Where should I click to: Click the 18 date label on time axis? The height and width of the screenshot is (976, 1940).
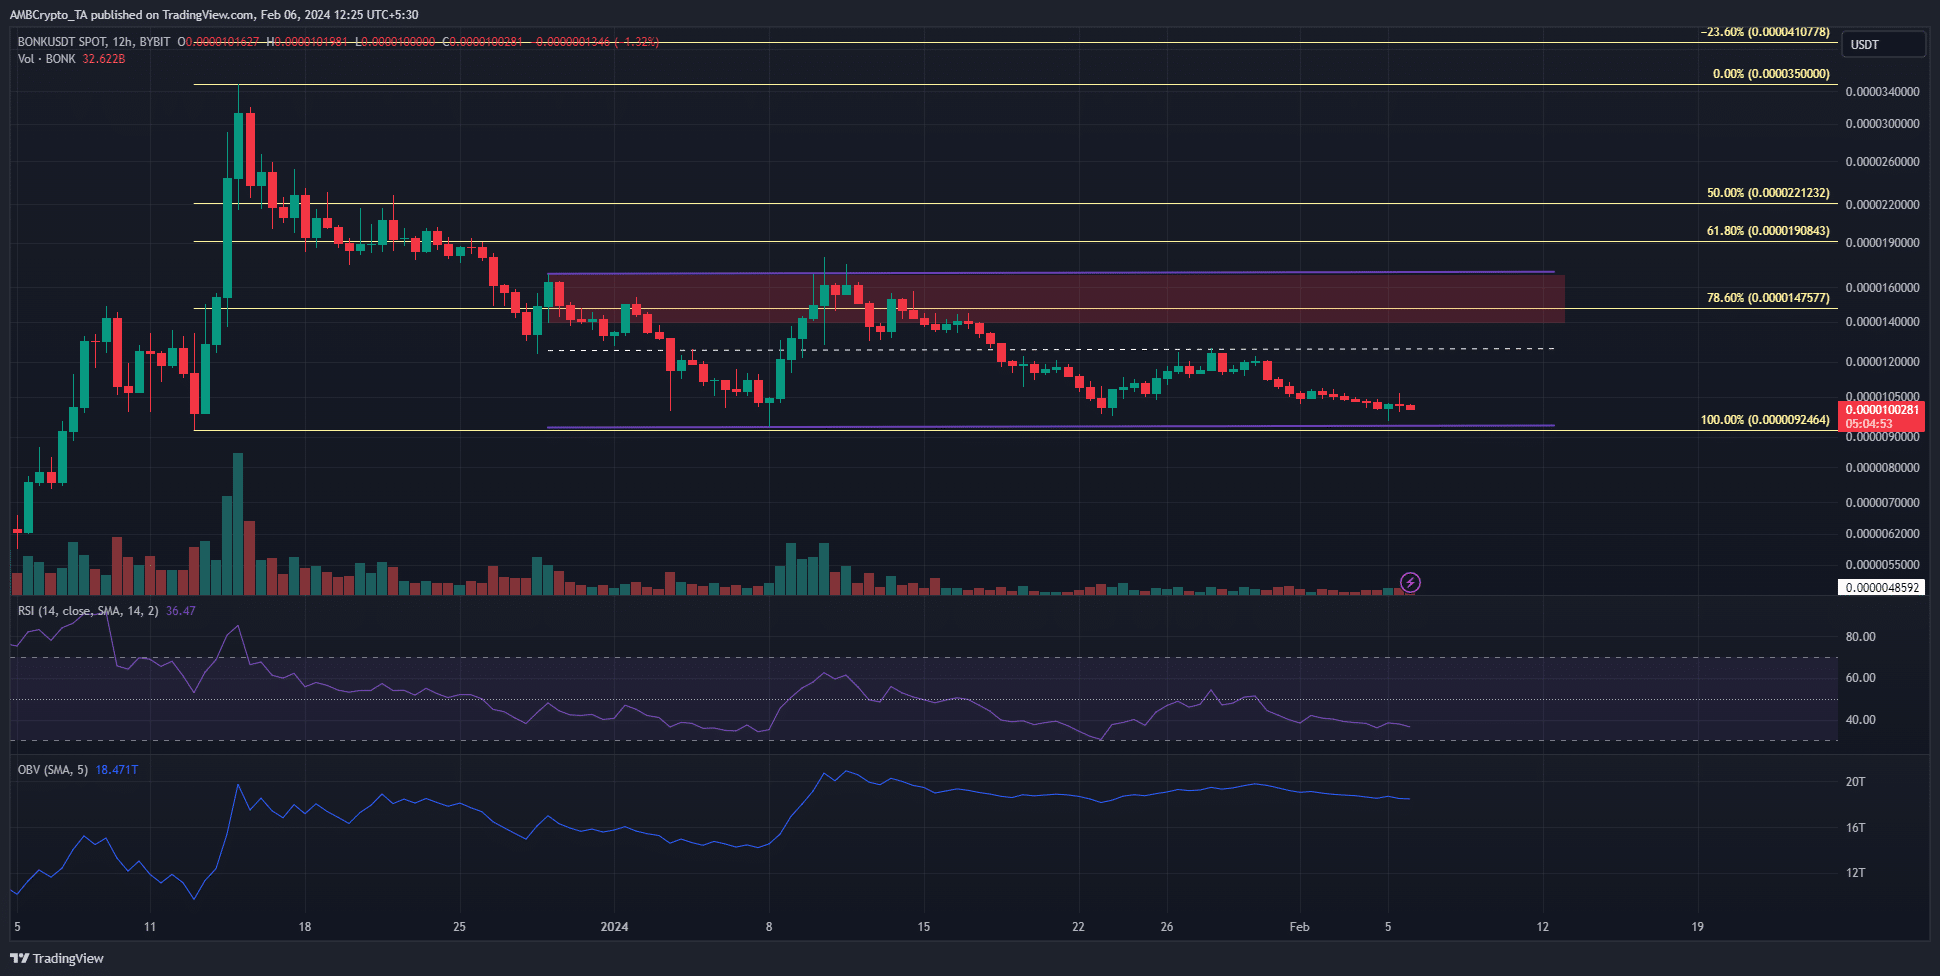305,927
